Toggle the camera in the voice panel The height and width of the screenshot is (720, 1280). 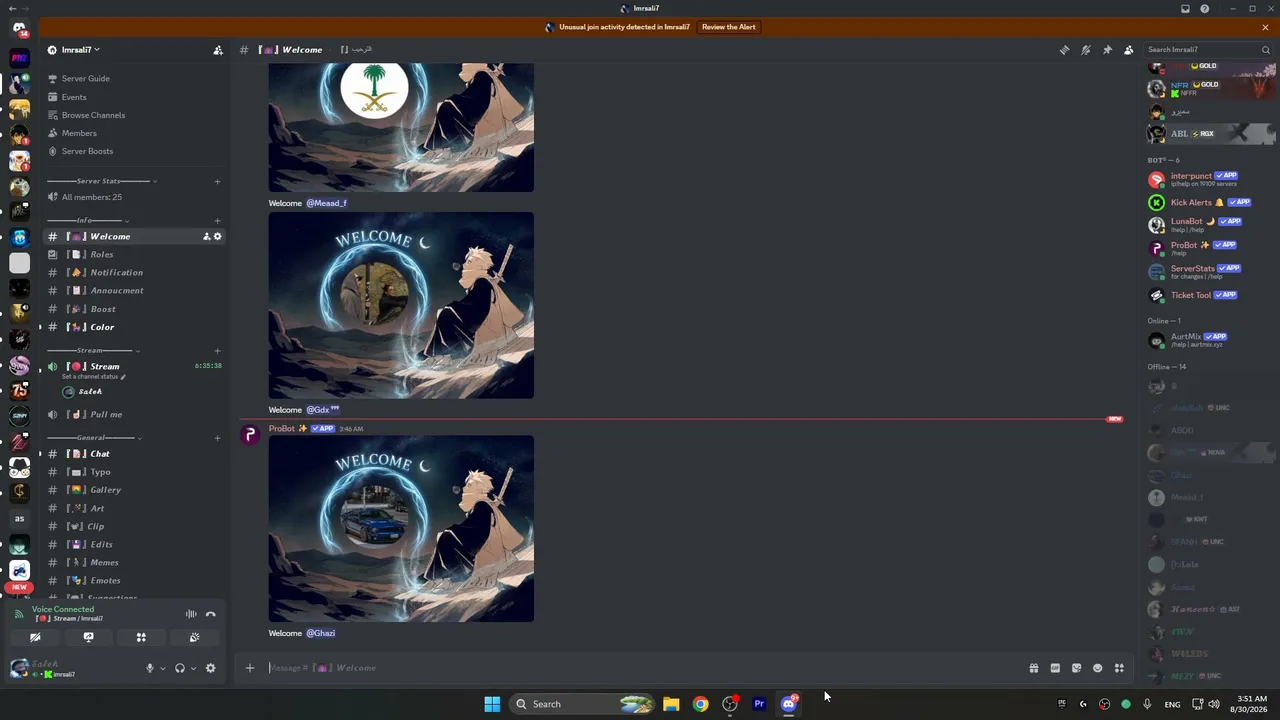(35, 637)
